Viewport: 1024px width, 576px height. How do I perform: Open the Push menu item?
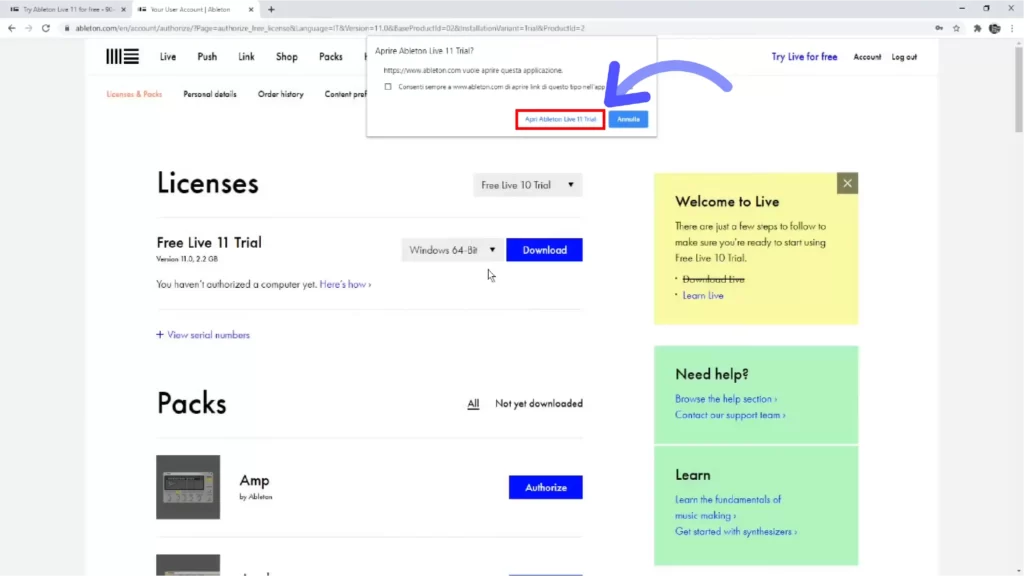(x=207, y=57)
